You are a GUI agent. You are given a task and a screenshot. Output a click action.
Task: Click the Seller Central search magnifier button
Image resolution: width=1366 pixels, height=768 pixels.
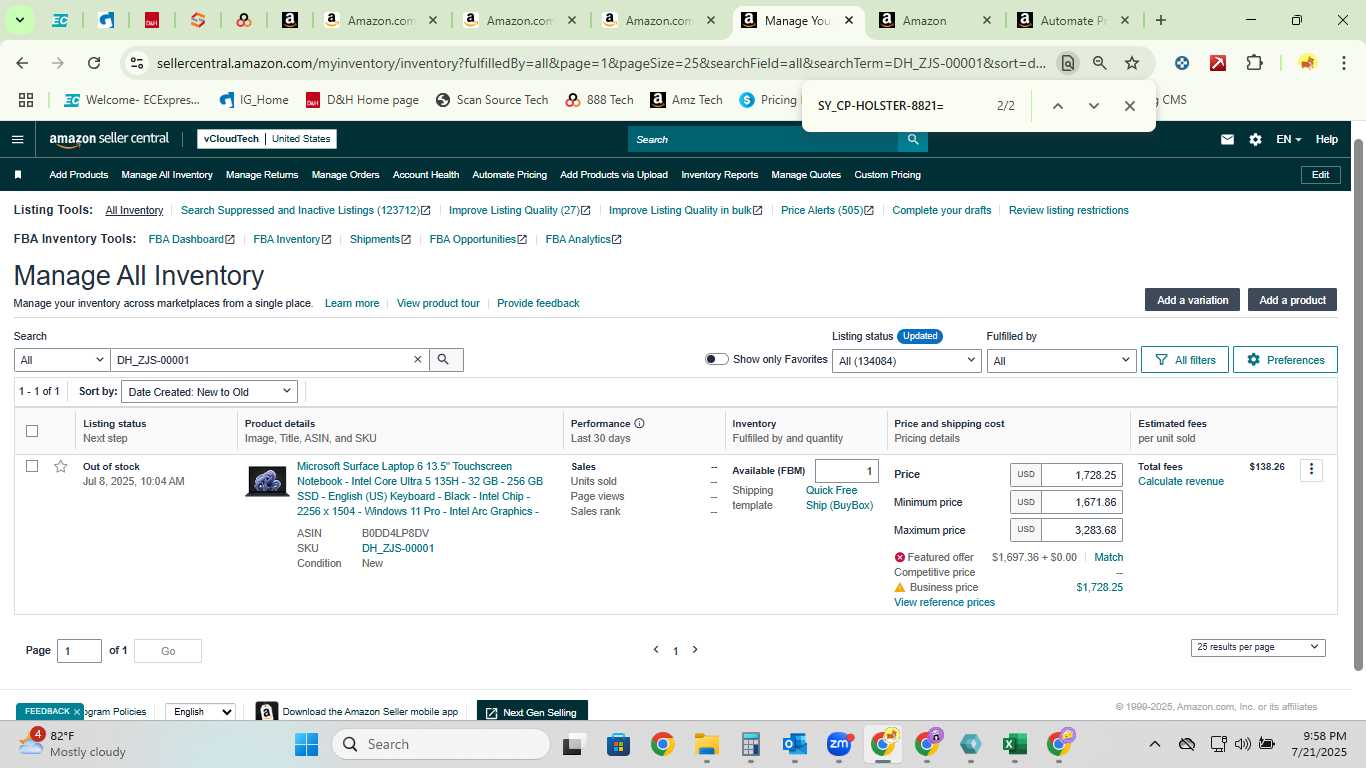tap(912, 139)
